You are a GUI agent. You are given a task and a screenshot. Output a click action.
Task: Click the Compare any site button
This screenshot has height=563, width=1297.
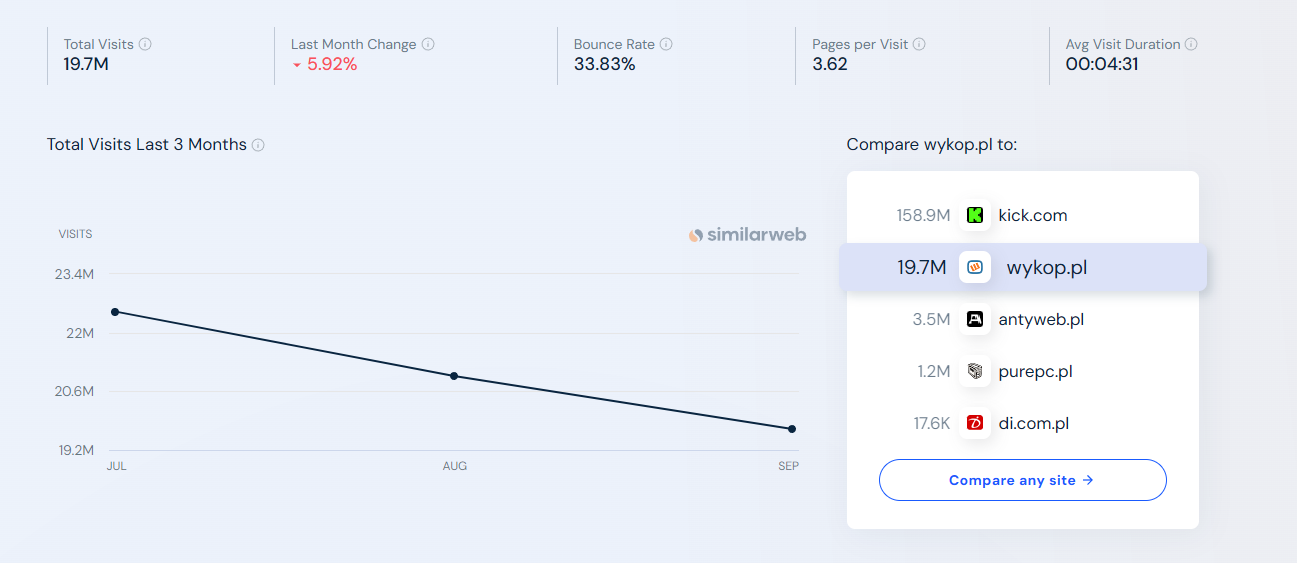[1022, 480]
